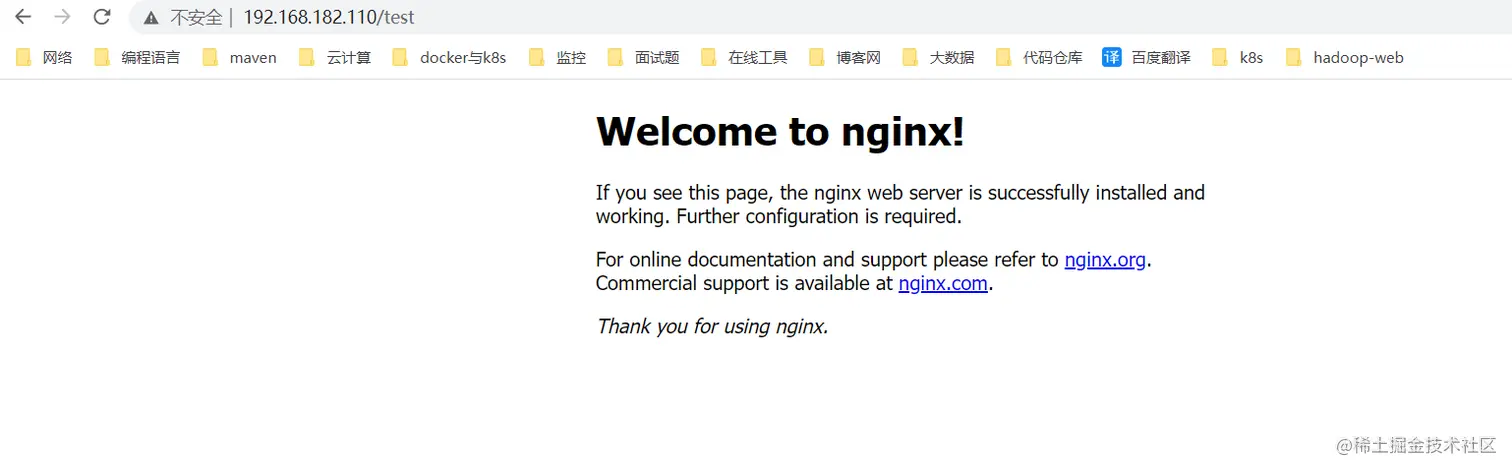Click the 不安全 security label

[x=196, y=18]
